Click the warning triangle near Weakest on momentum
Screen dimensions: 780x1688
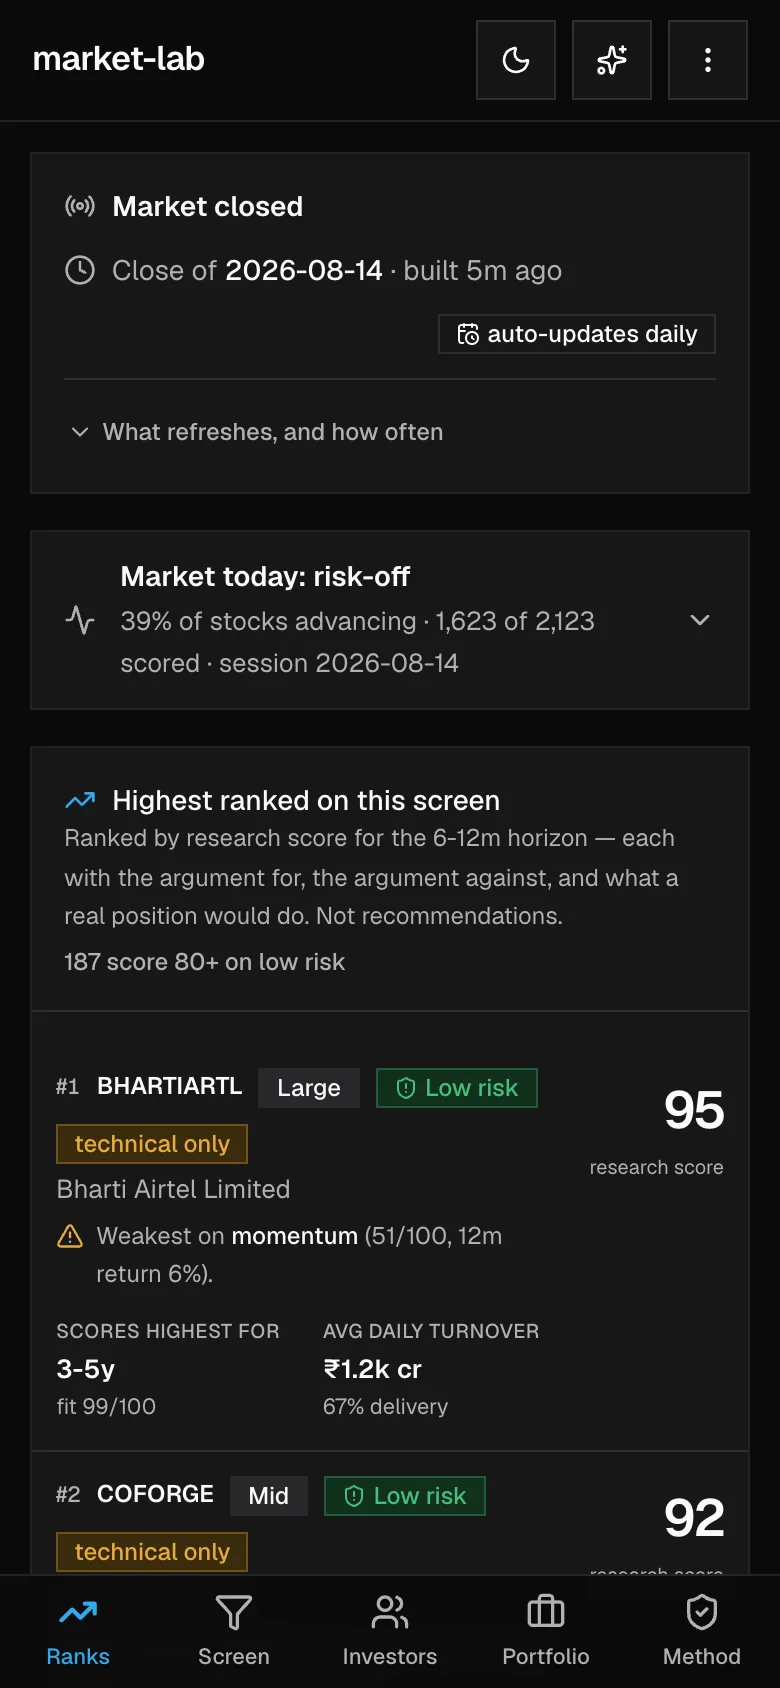[70, 1236]
